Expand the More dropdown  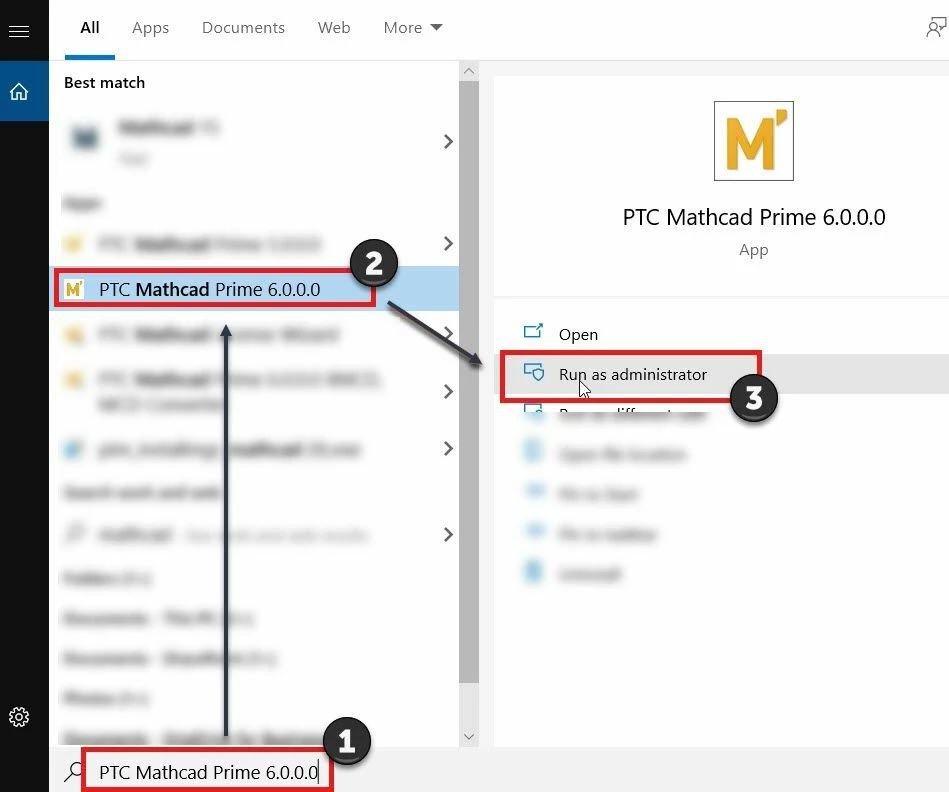[413, 28]
